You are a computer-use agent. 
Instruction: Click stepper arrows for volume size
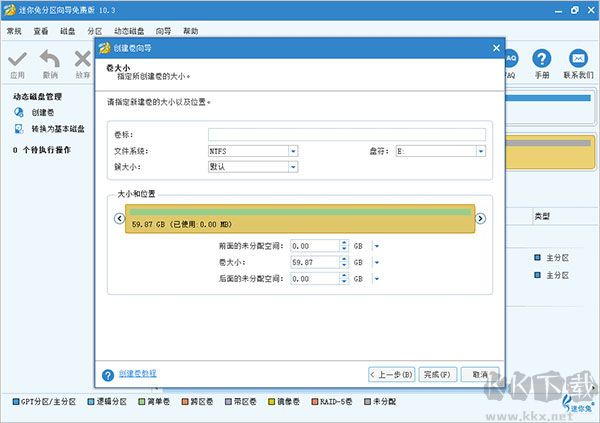(344, 262)
